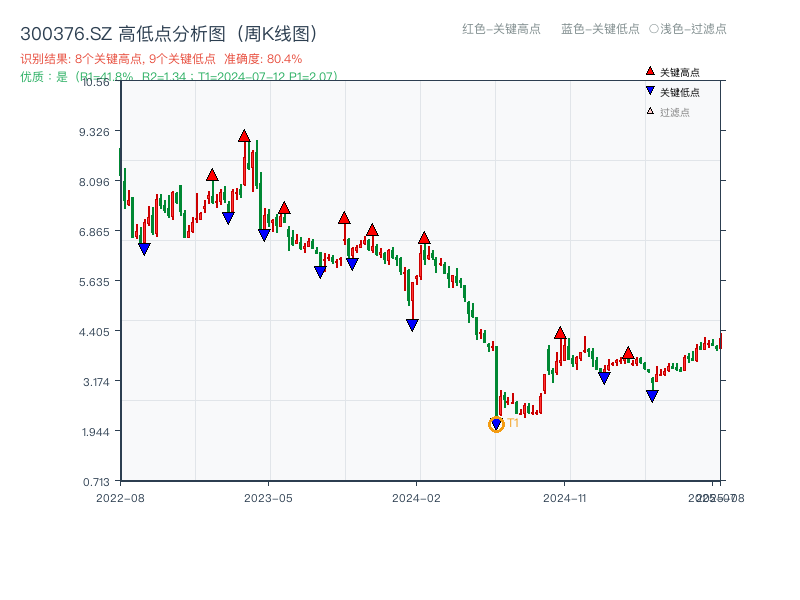Click the orange-circled T1 low point marker

pyautogui.click(x=496, y=424)
